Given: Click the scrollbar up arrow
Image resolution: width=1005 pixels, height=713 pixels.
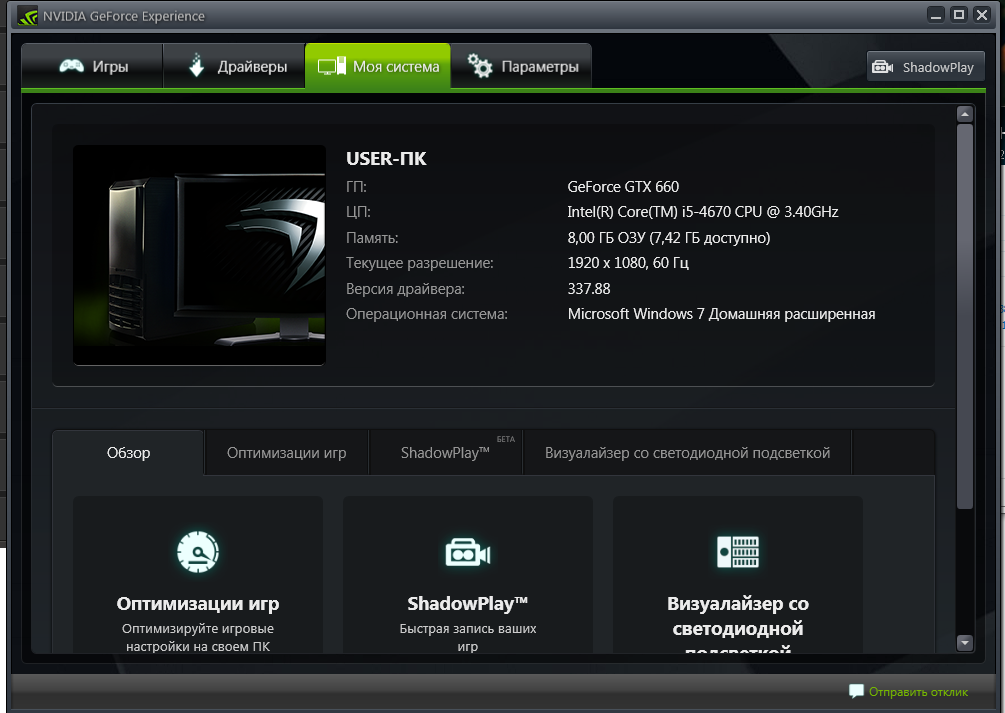Looking at the screenshot, I should tap(965, 114).
